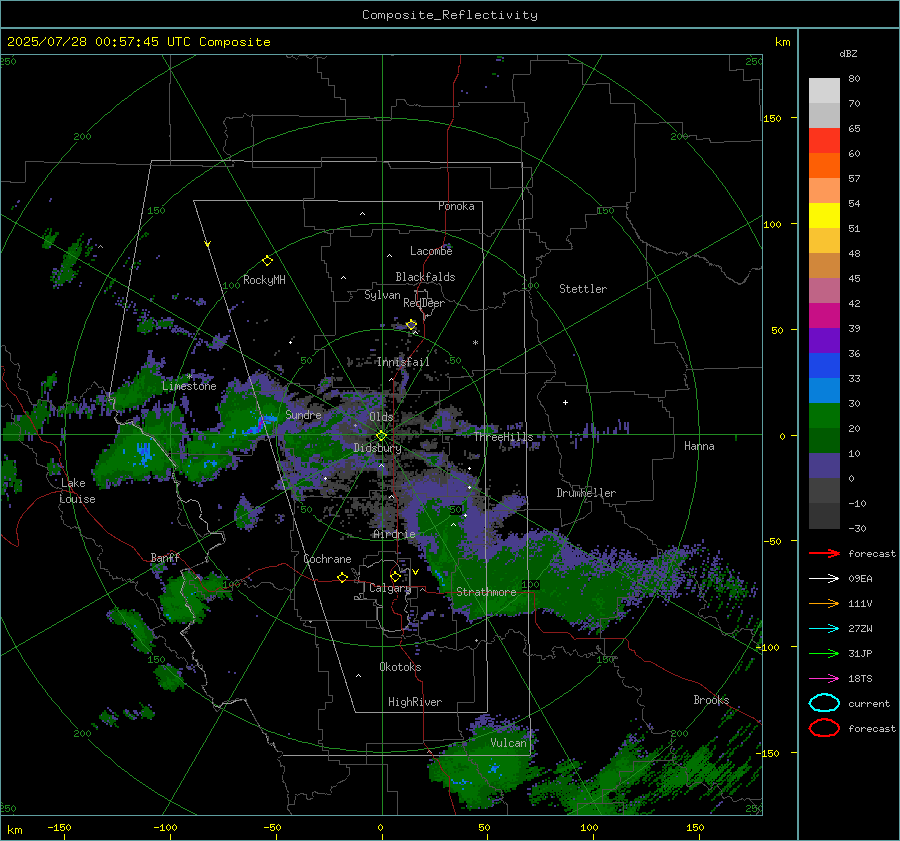900x841 pixels.
Task: Click the Didsbury label
Action: click(377, 448)
